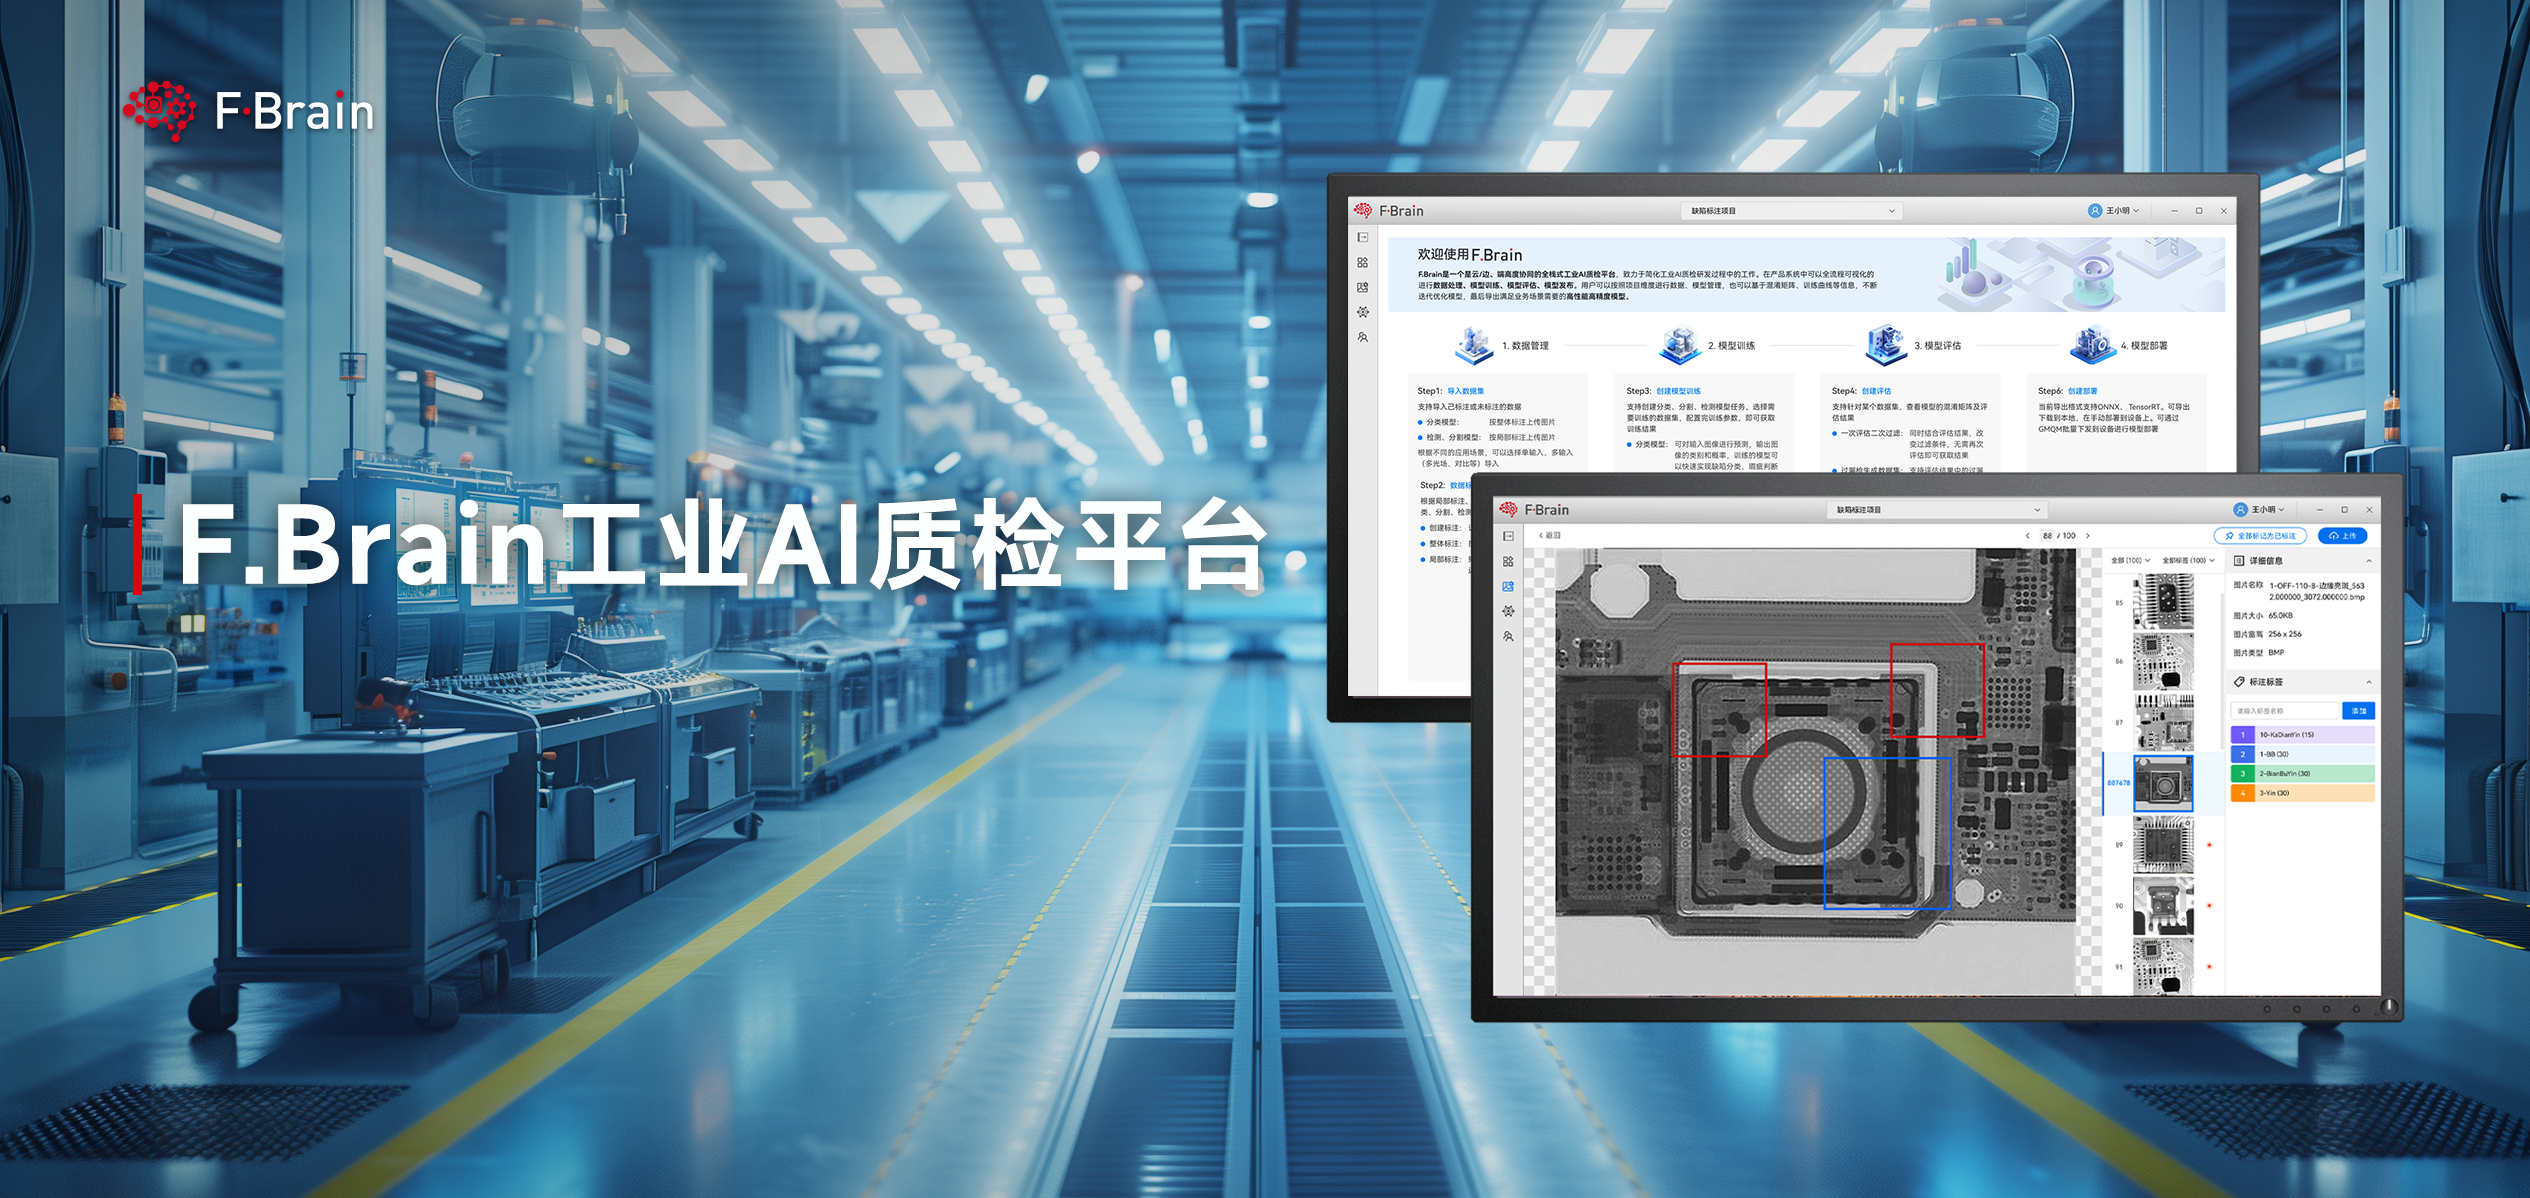
Task: Select thumbnail number 90
Action: (2163, 906)
